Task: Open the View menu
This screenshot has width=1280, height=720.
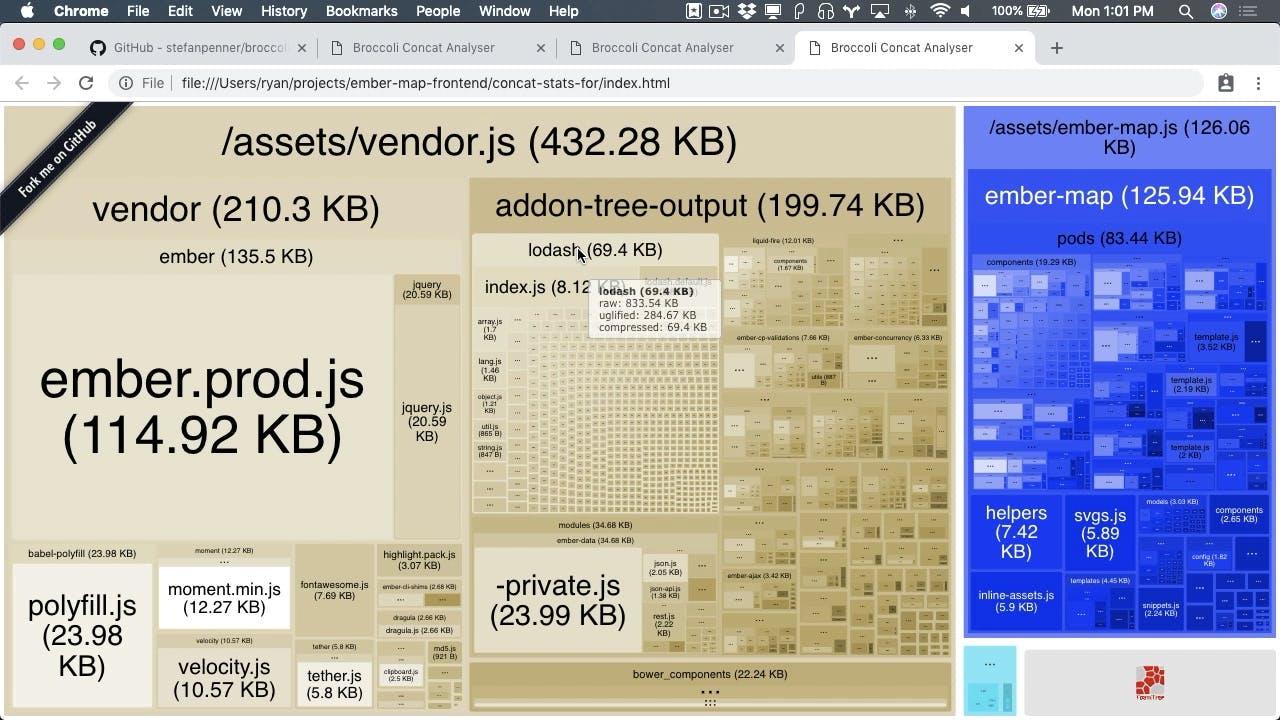Action: 226,11
